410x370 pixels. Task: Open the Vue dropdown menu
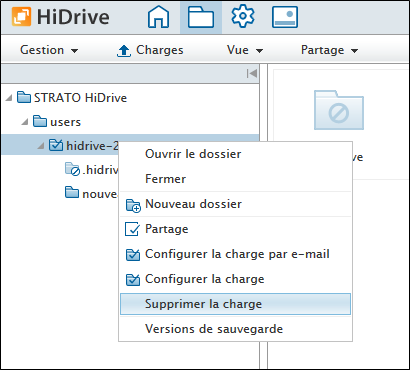(x=245, y=50)
